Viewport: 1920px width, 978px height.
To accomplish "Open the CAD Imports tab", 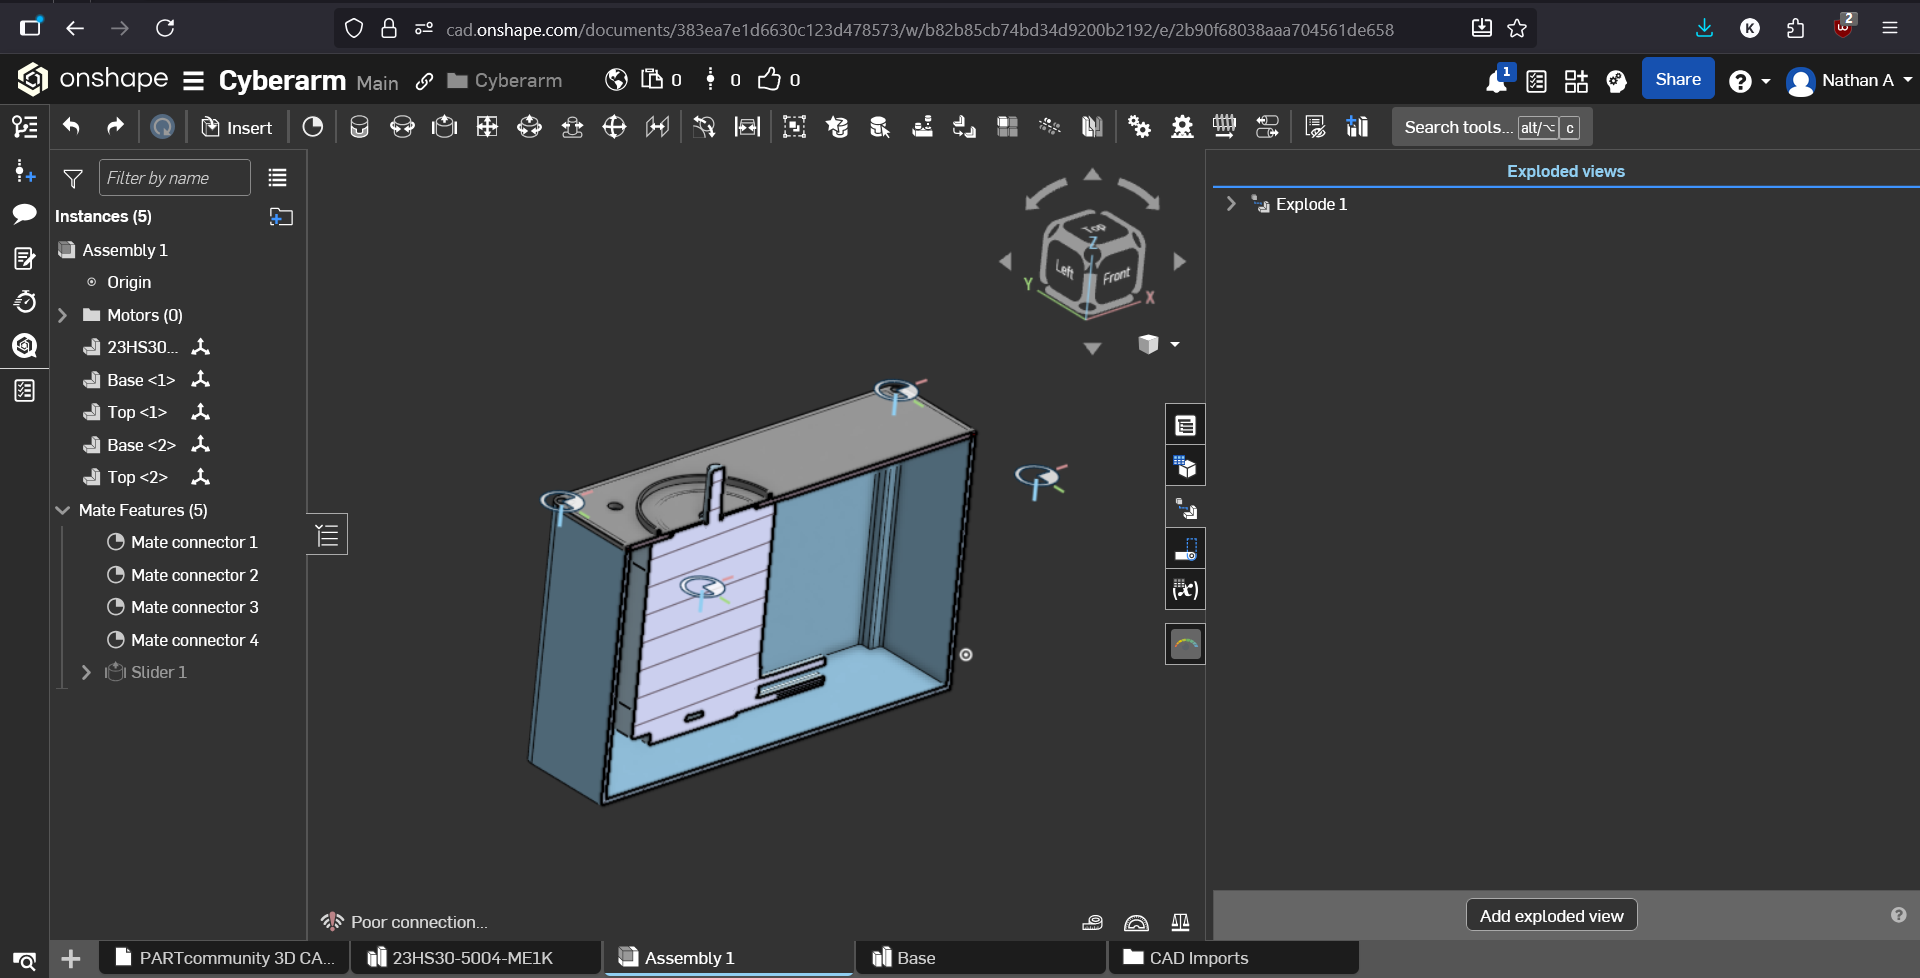I will (x=1197, y=958).
